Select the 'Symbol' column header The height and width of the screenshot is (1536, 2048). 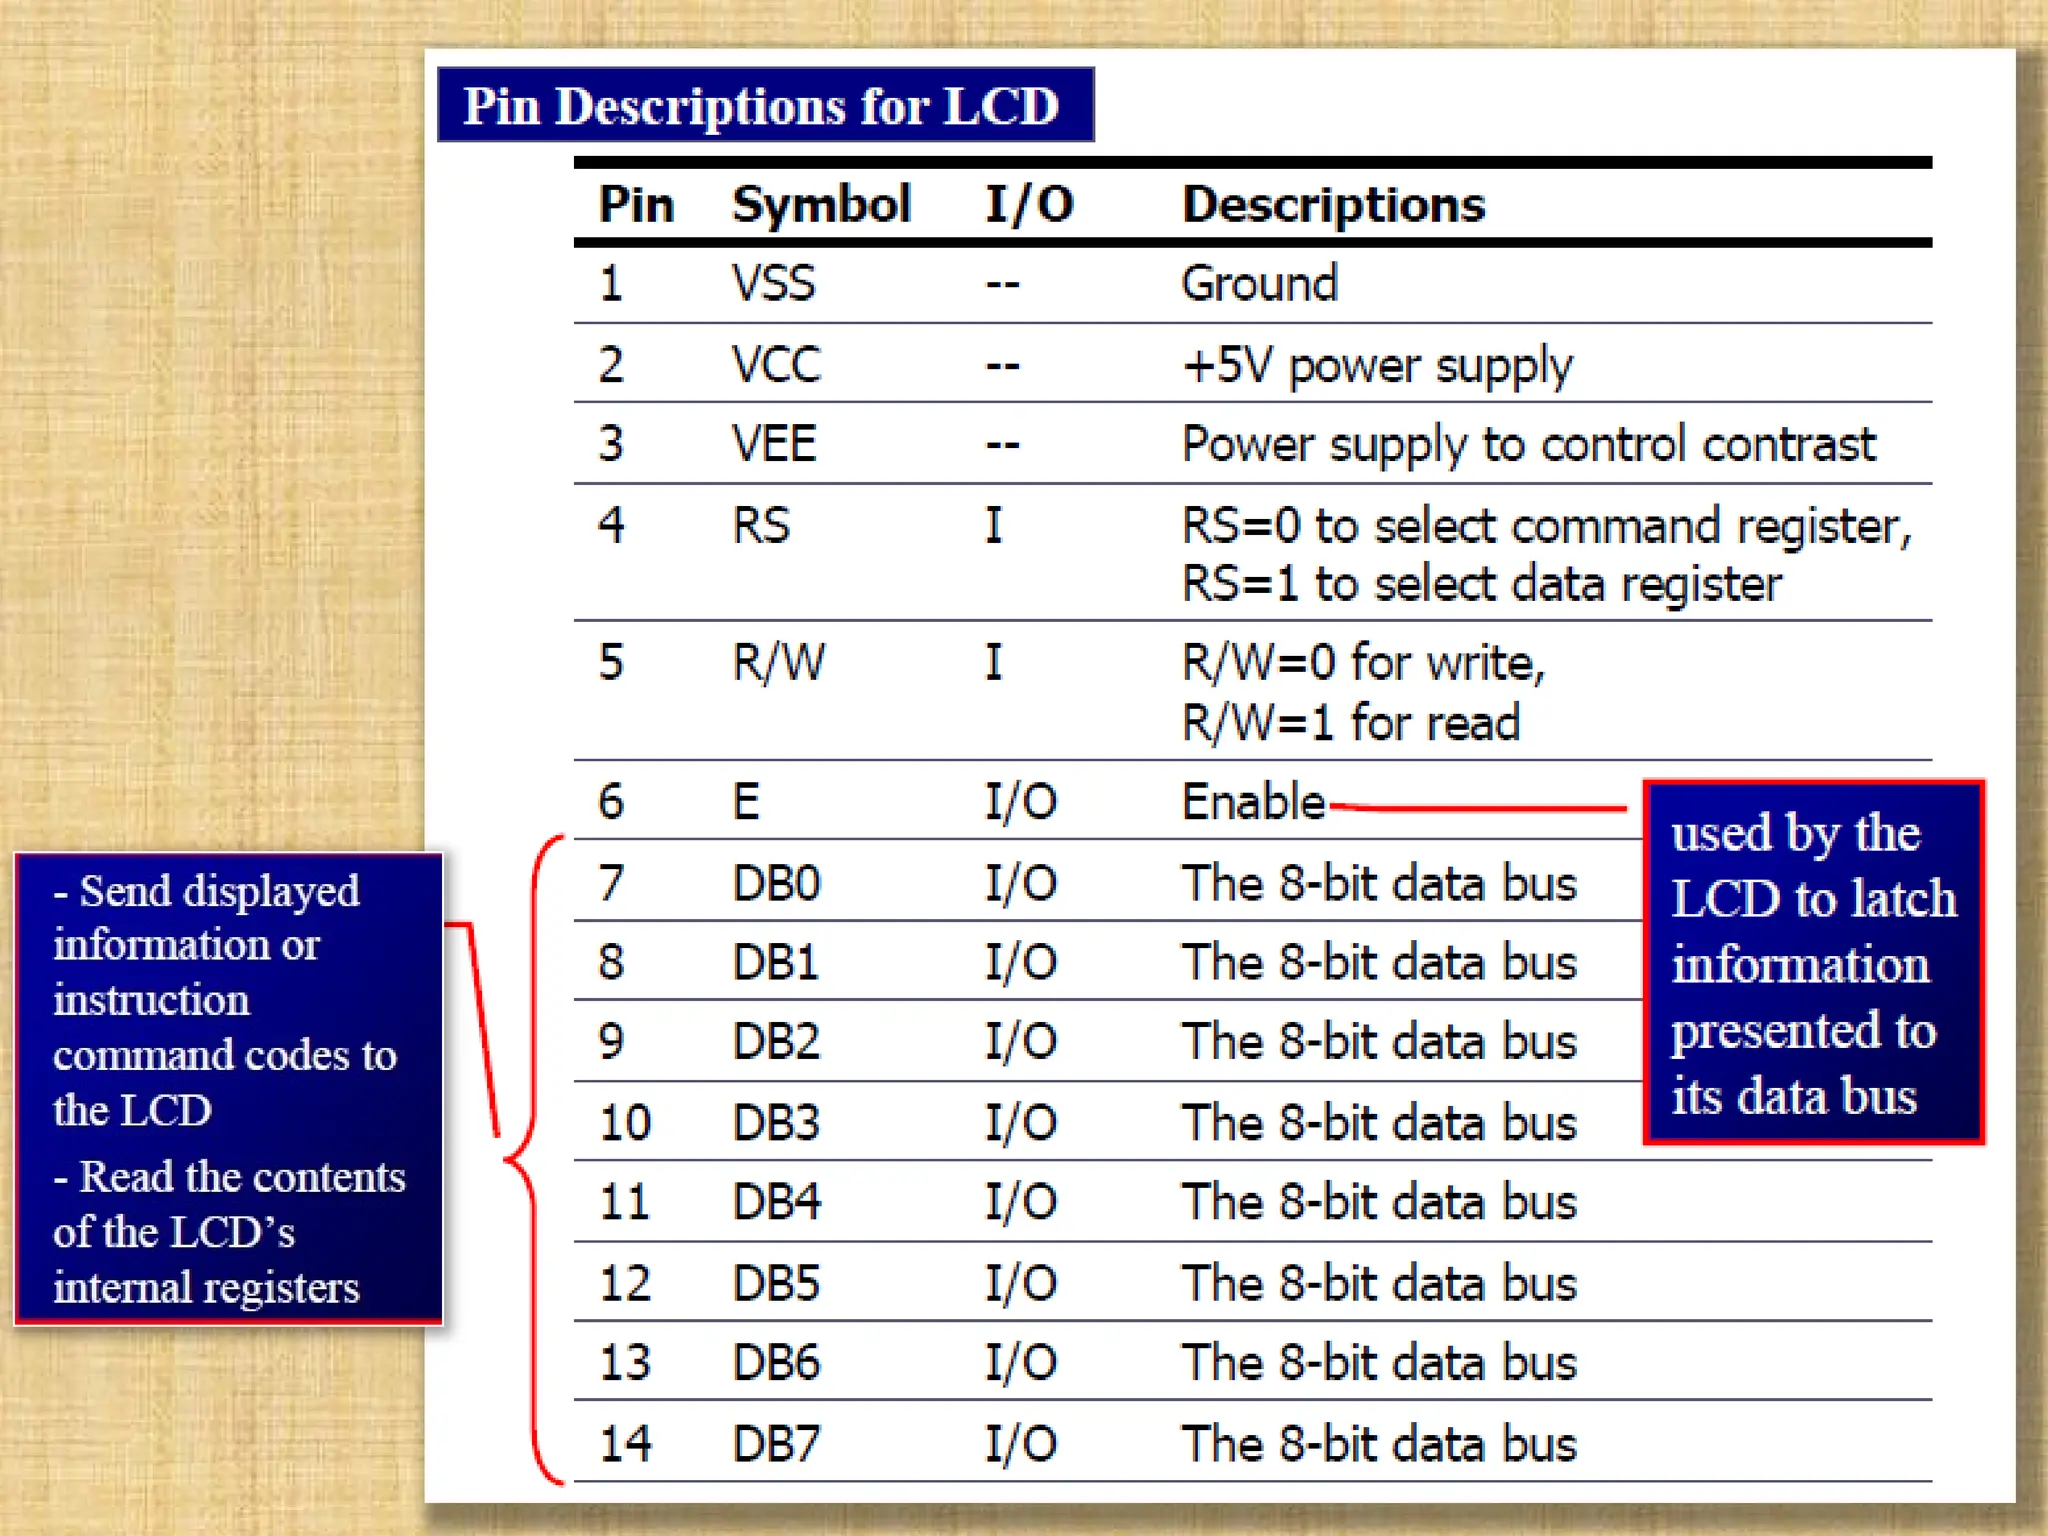tap(821, 205)
